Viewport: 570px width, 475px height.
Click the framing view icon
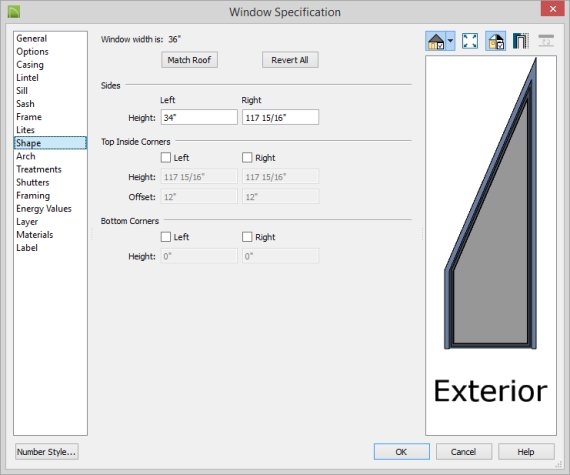[520, 41]
